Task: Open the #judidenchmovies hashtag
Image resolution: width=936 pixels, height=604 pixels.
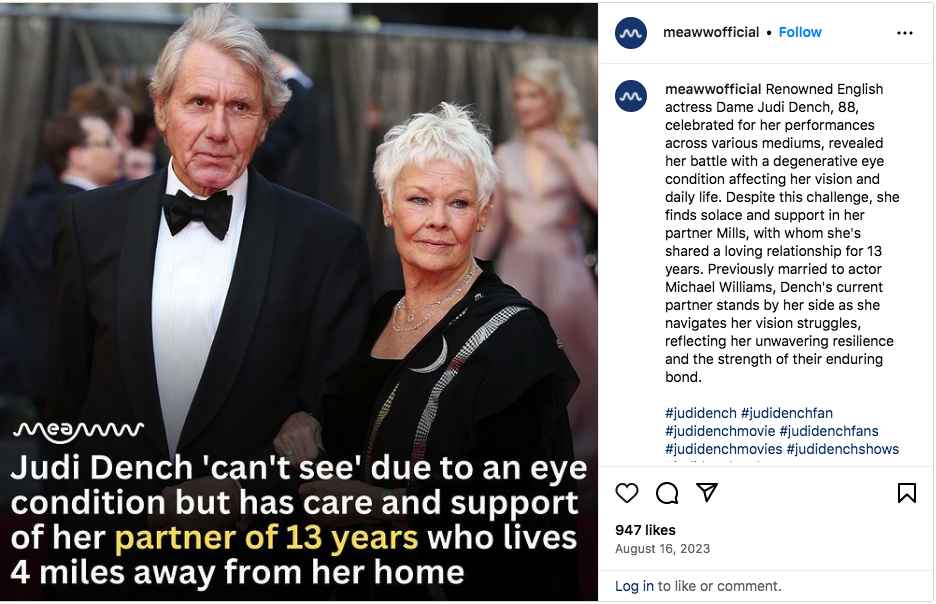Action: point(723,449)
